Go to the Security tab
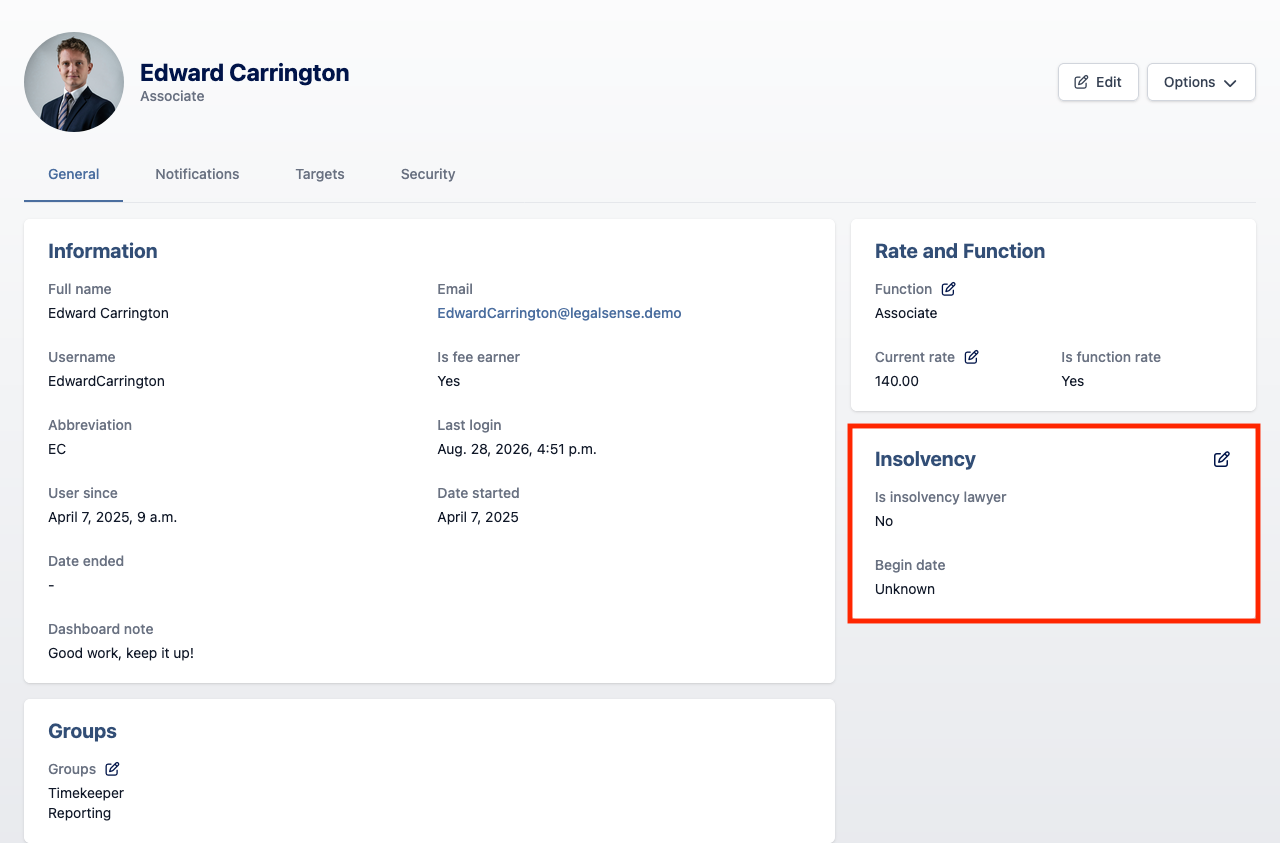 [x=428, y=174]
